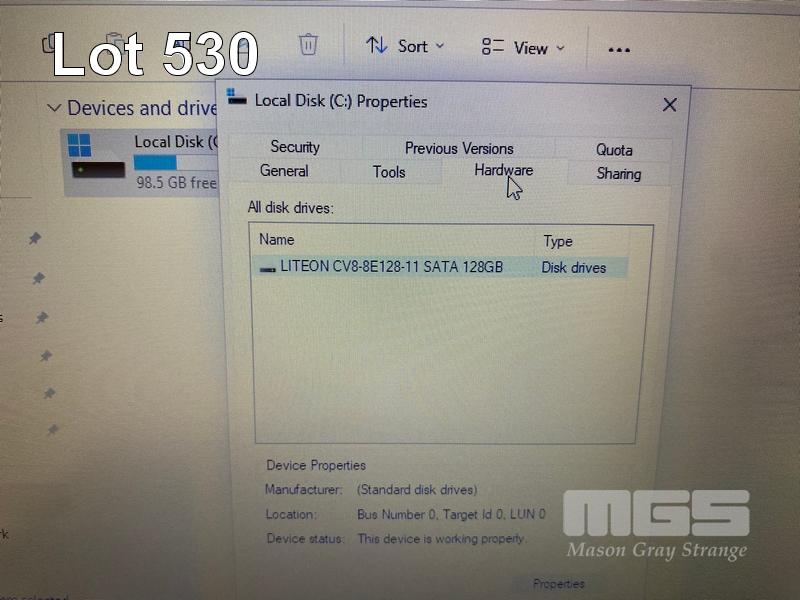
Task: Open the View dropdown menu
Action: pyautogui.click(x=525, y=47)
